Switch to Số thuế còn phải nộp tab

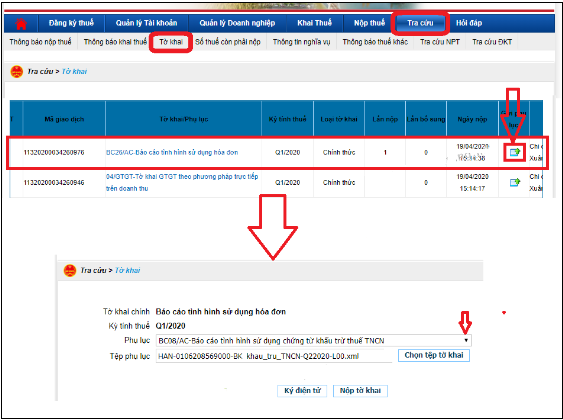(x=228, y=42)
